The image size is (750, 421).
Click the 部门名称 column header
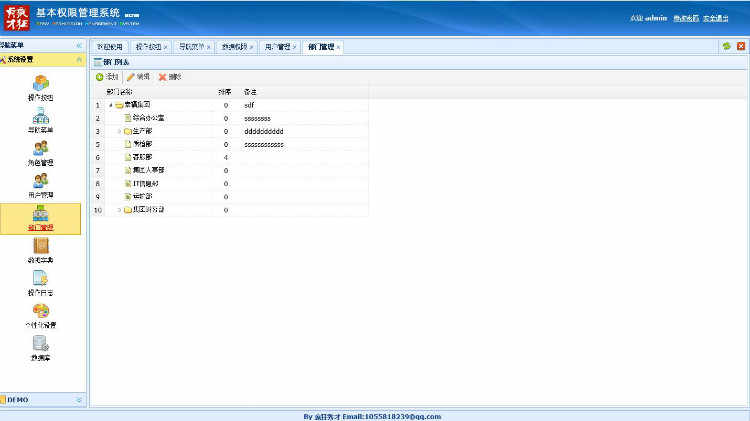(119, 92)
